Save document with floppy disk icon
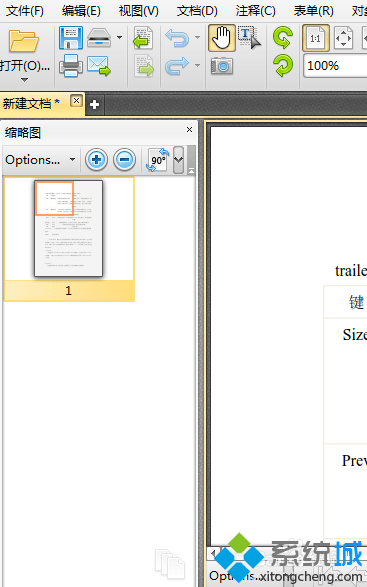Screen dimensions: 367x587 click(71, 37)
